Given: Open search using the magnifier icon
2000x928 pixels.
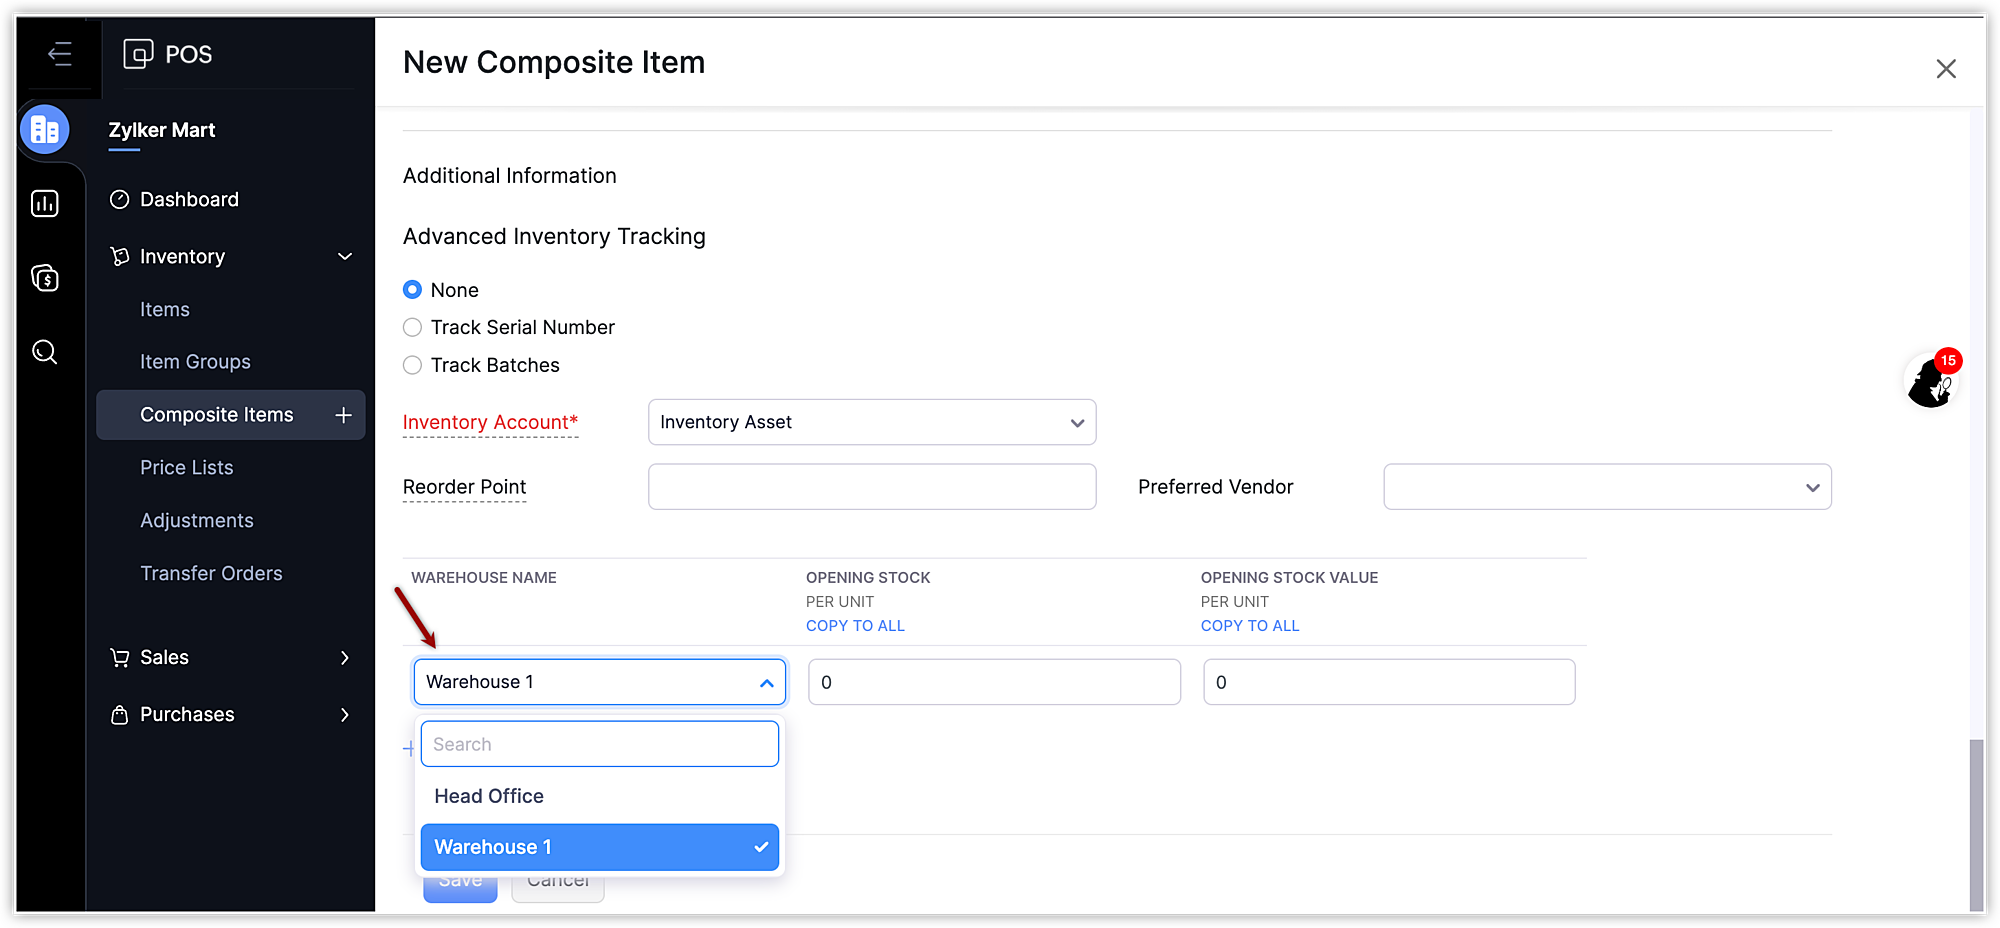Looking at the screenshot, I should point(45,352).
